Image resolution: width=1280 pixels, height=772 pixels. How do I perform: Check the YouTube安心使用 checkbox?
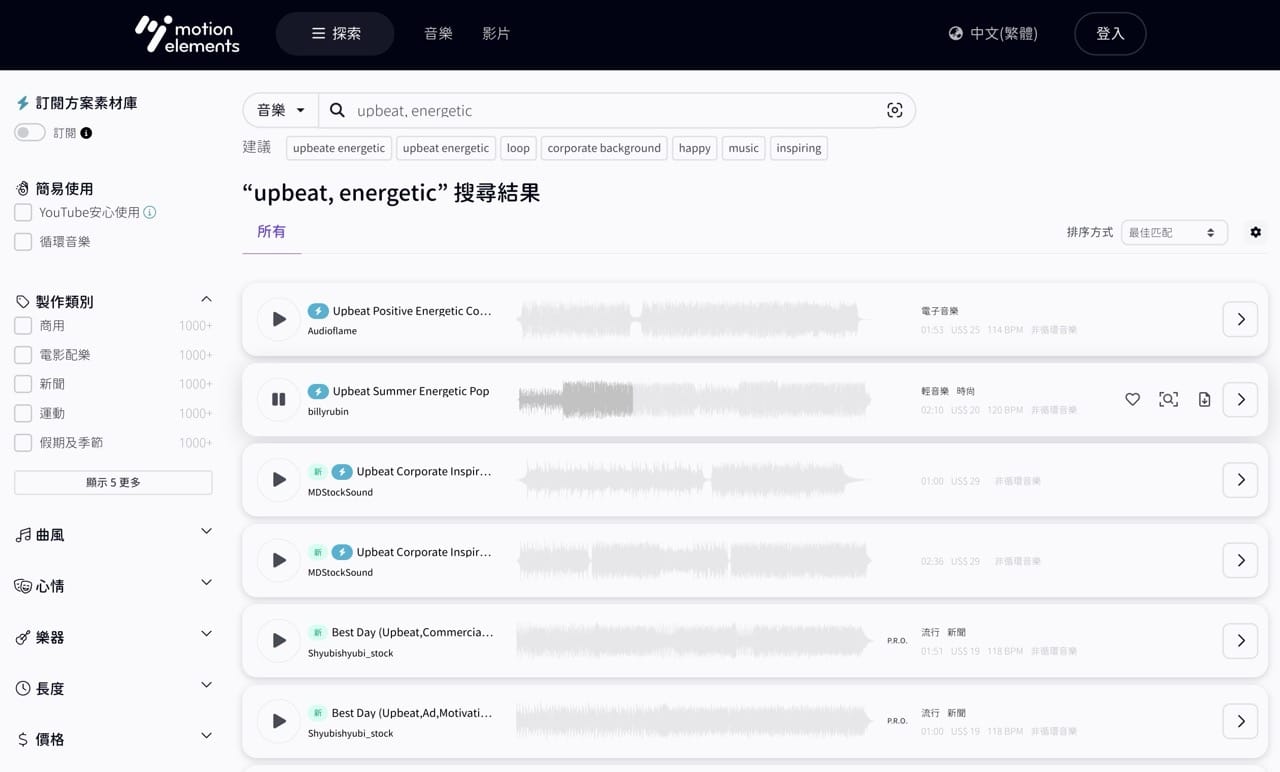click(x=23, y=213)
